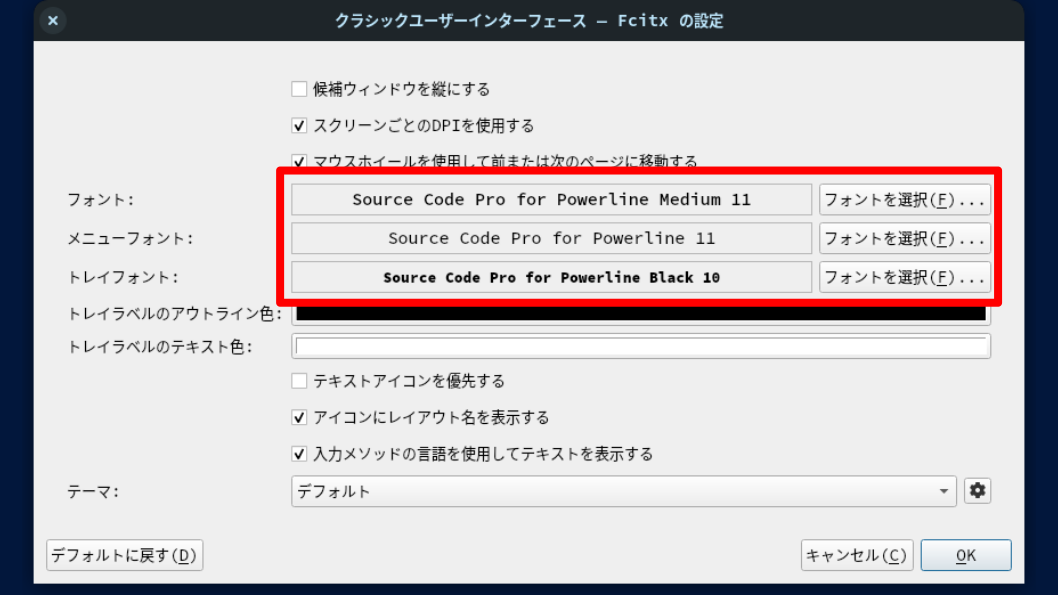
Task: Expand the テーマ dropdown showing デフォルト
Action: tap(624, 491)
